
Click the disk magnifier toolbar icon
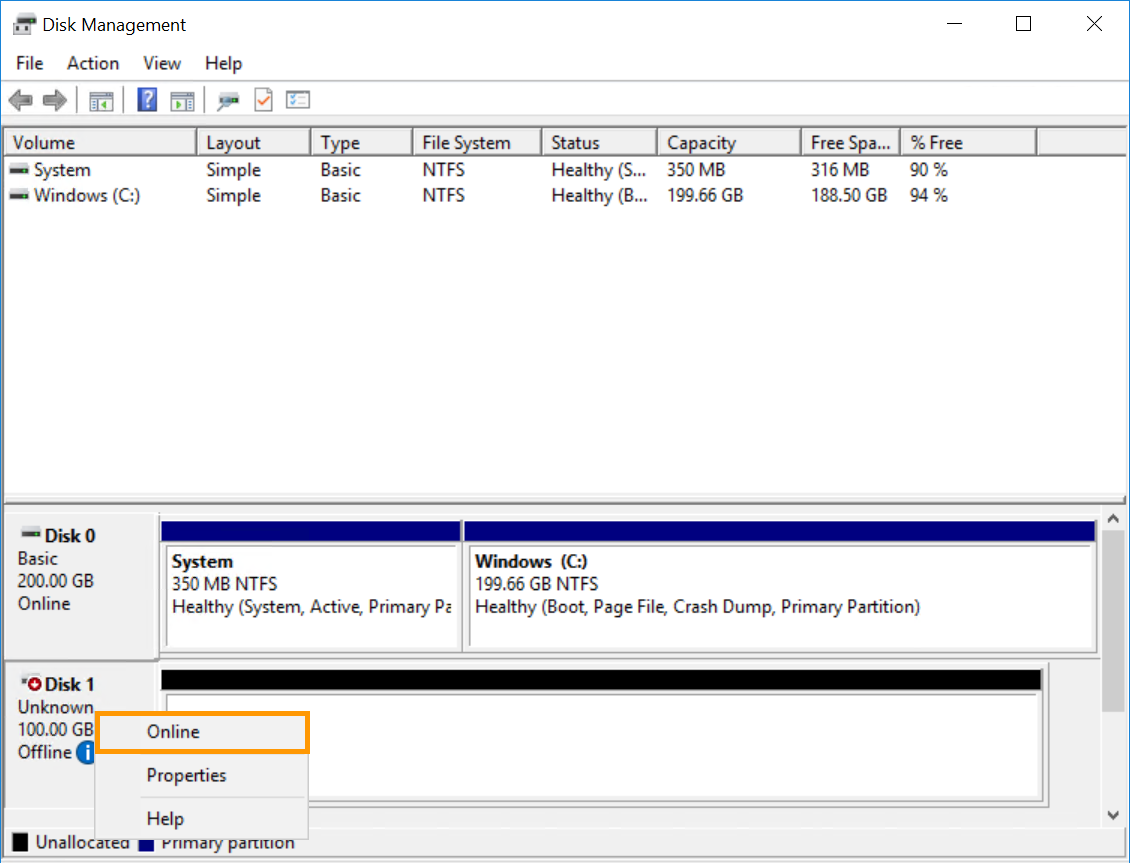(228, 99)
